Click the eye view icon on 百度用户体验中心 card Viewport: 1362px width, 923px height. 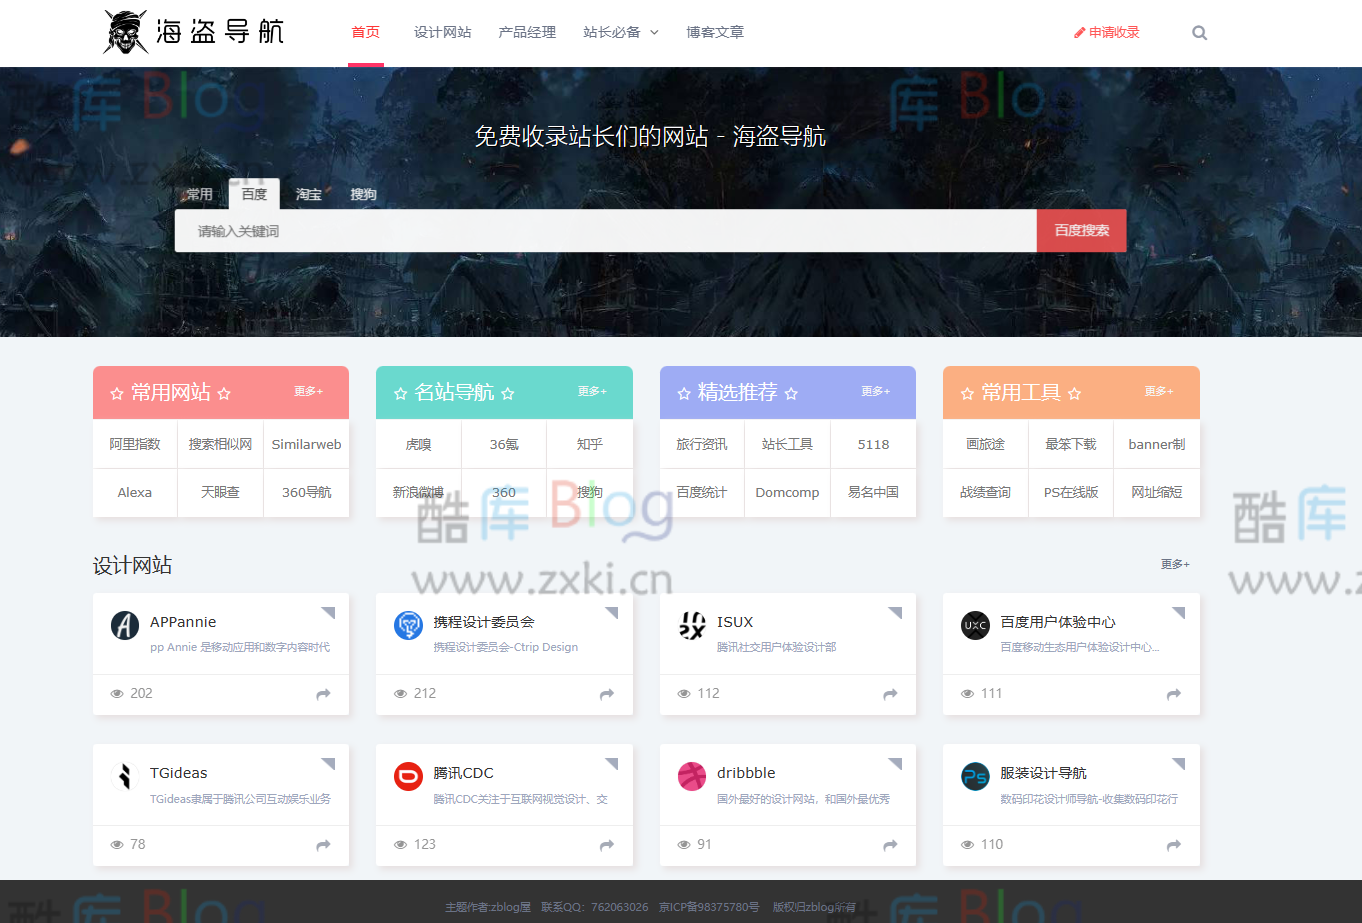coord(967,693)
